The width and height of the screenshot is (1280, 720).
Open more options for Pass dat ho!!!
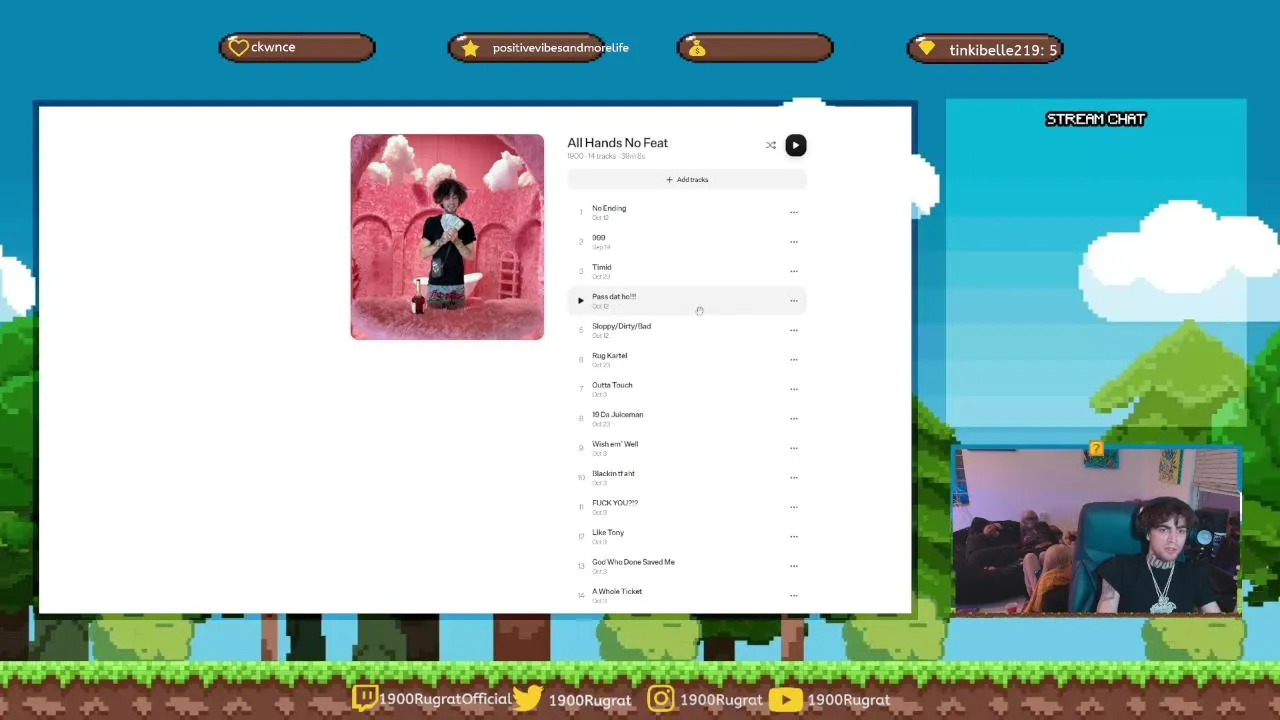794,300
